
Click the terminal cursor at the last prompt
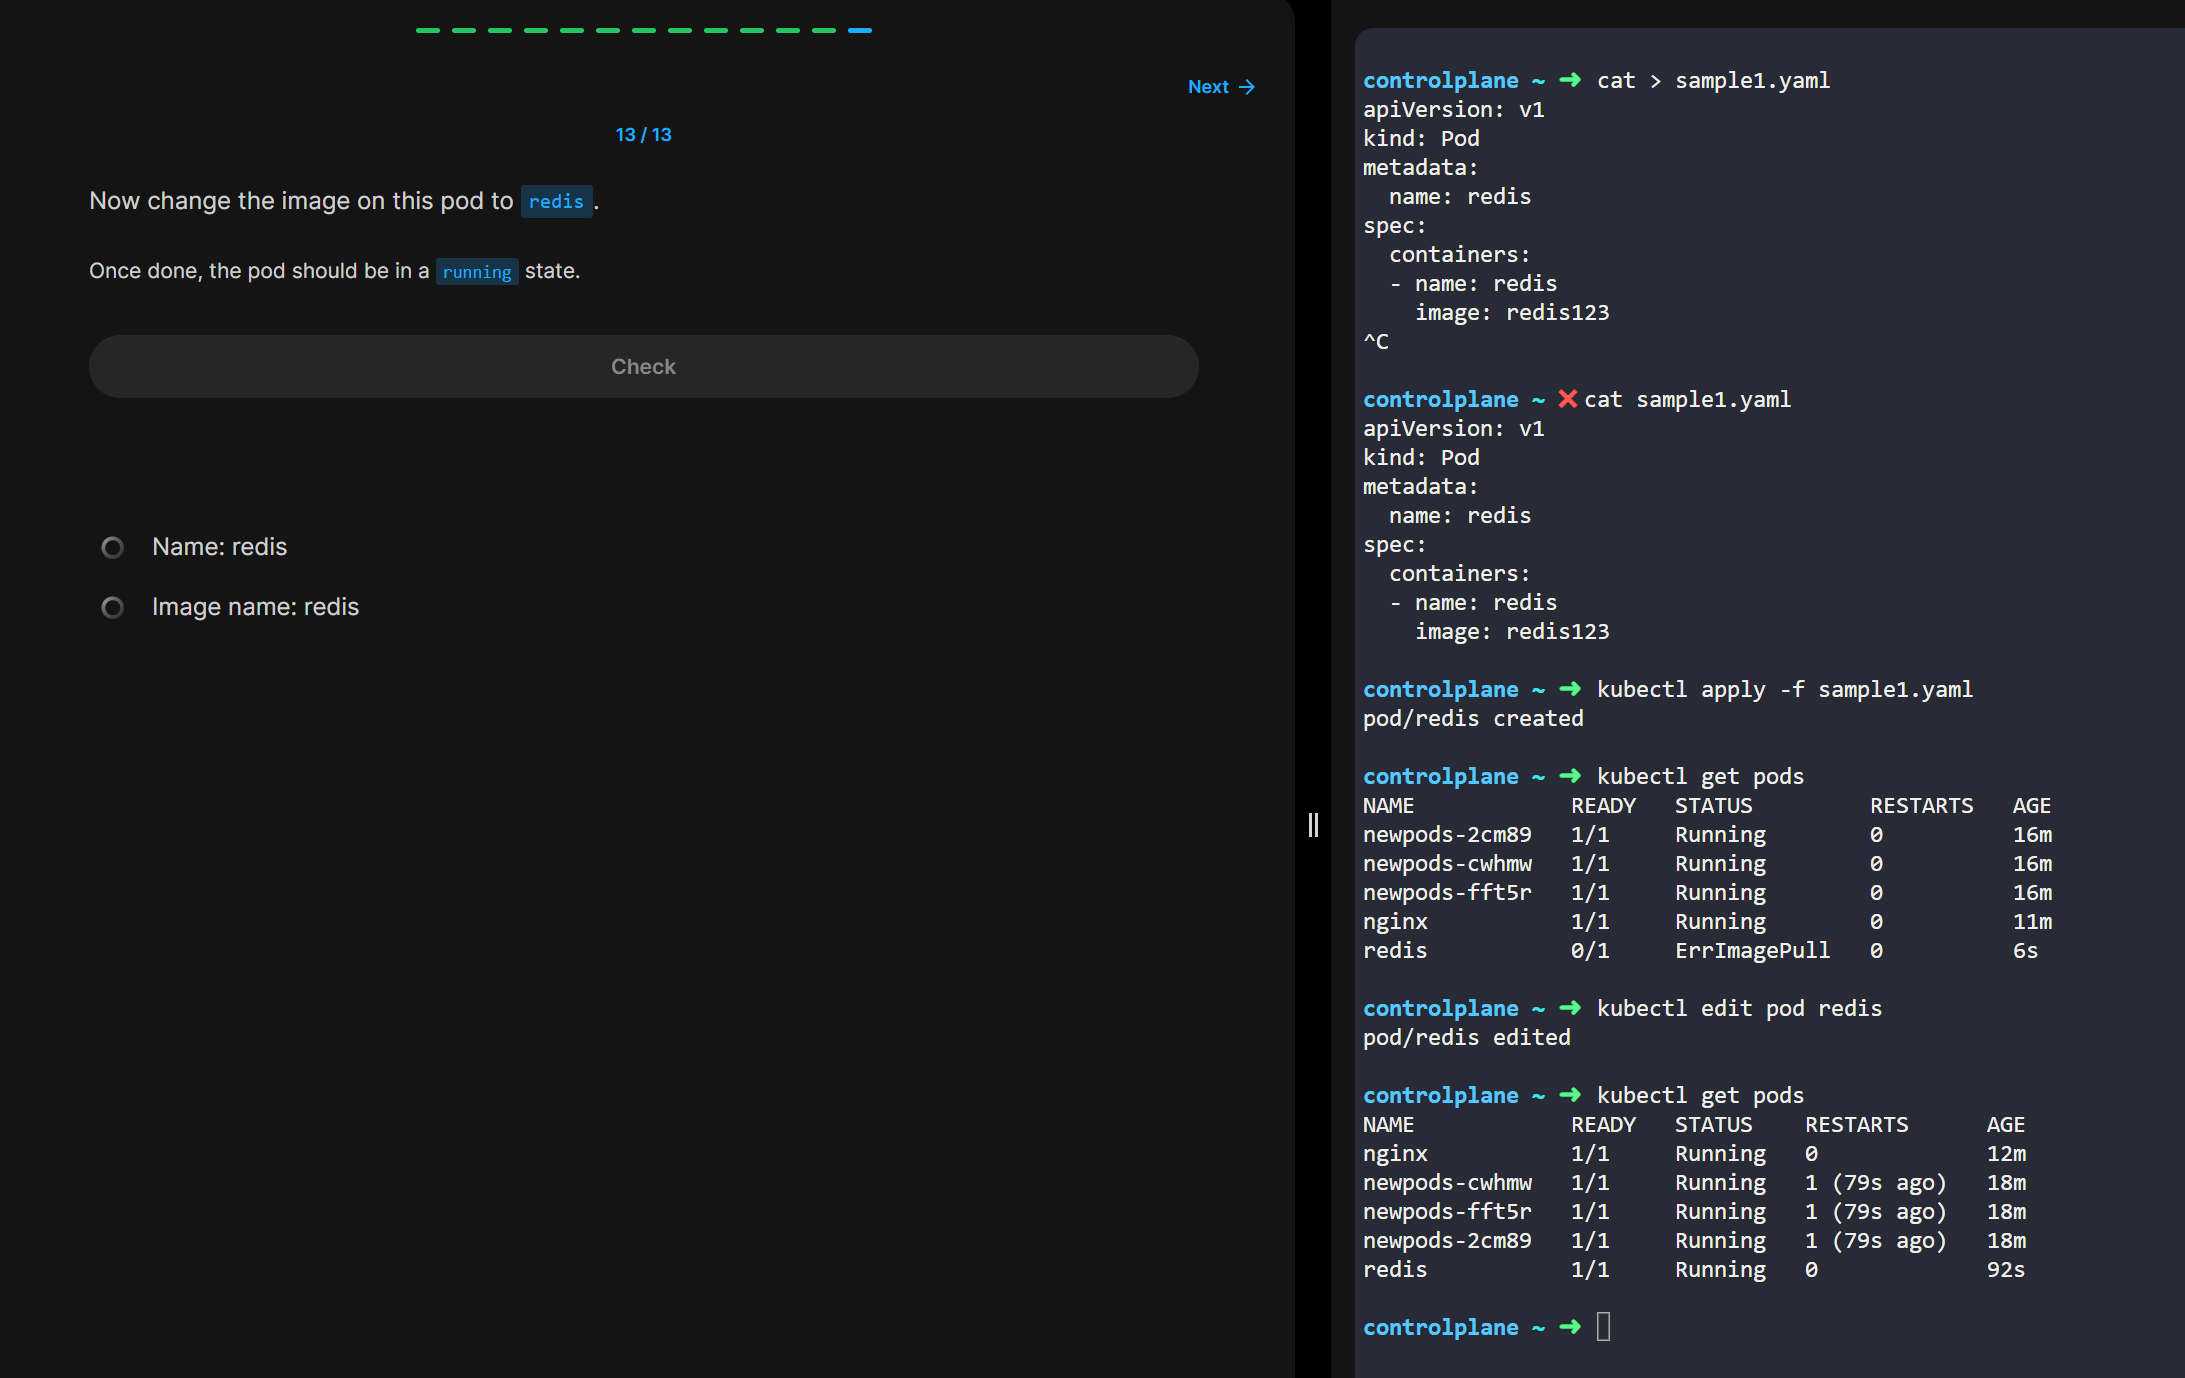[1603, 1327]
